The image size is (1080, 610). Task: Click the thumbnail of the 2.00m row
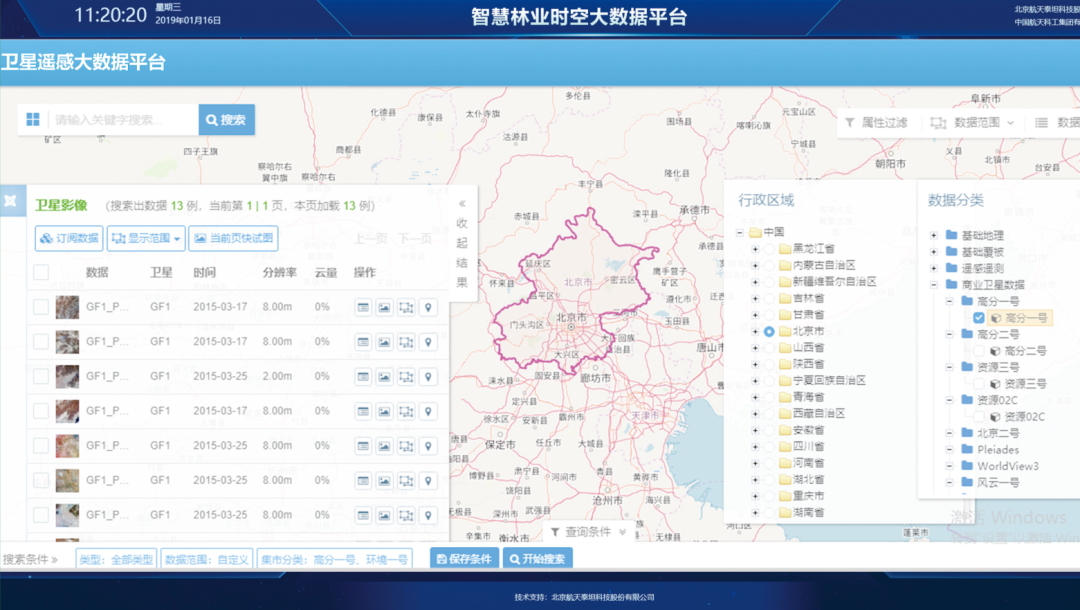[67, 377]
